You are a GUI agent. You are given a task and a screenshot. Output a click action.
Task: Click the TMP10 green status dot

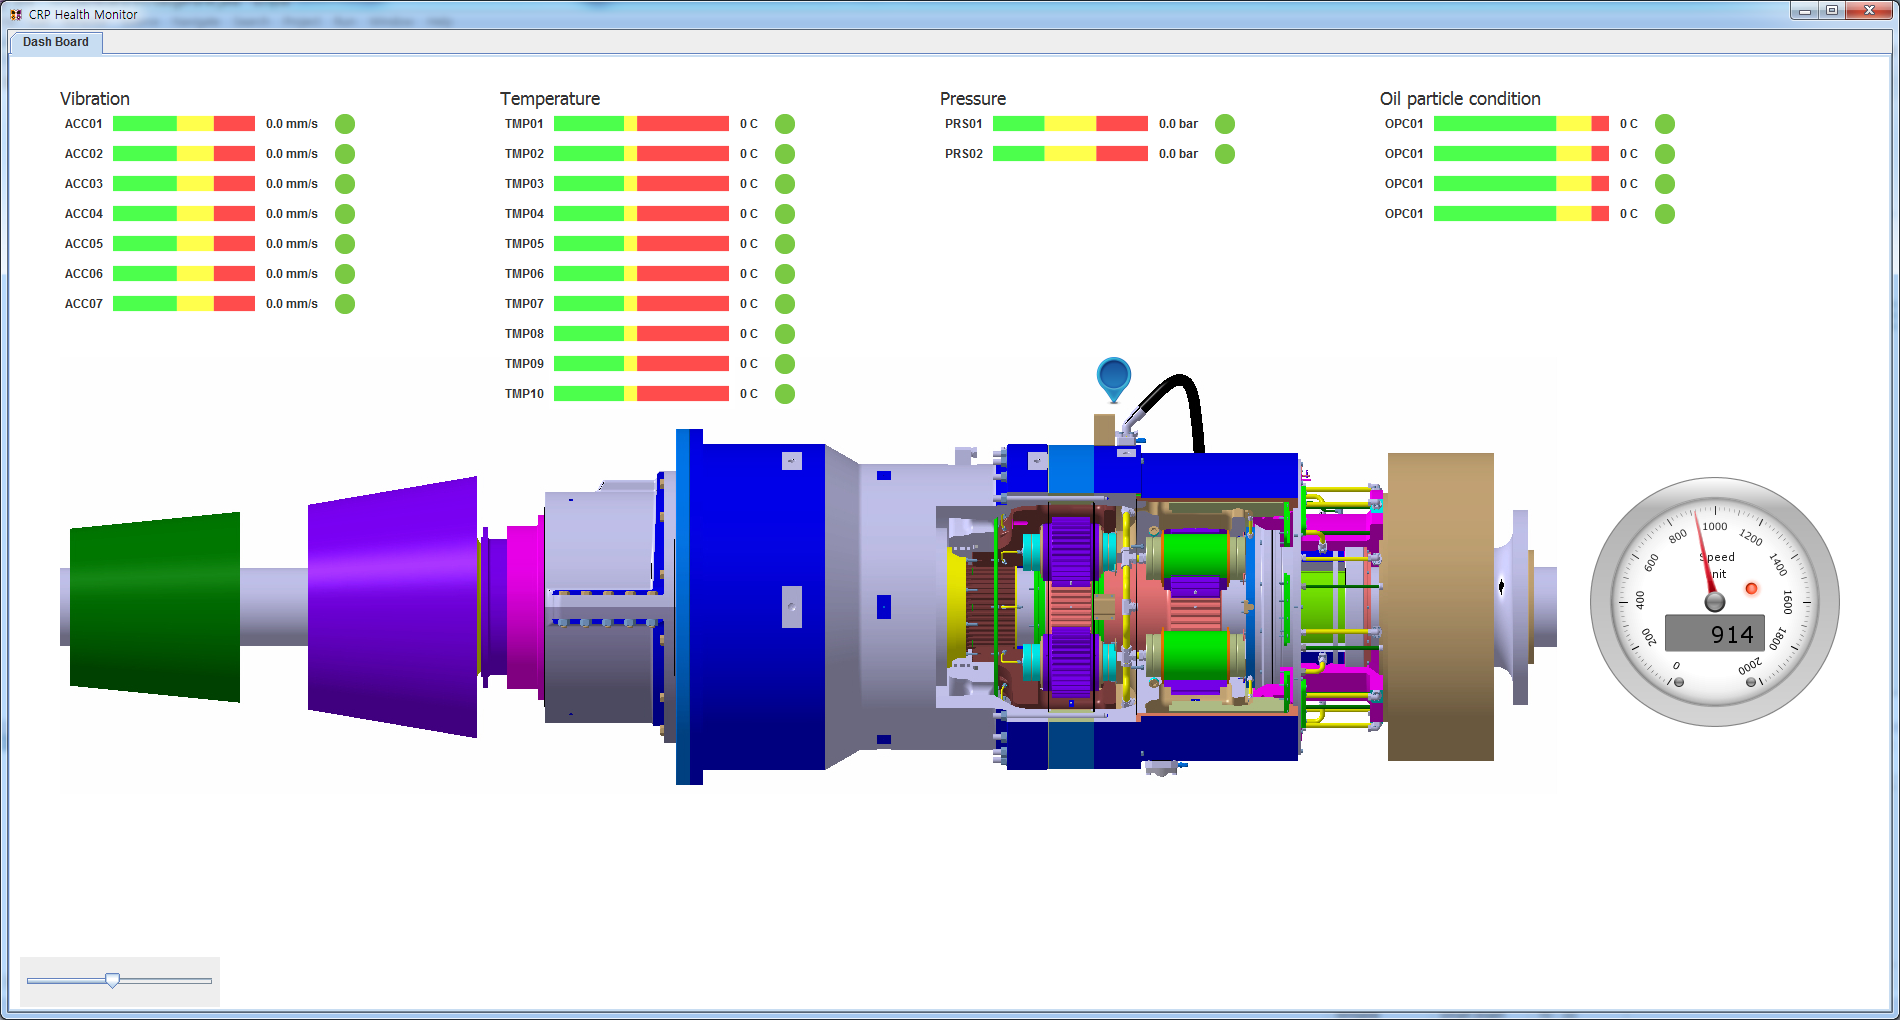pos(785,394)
